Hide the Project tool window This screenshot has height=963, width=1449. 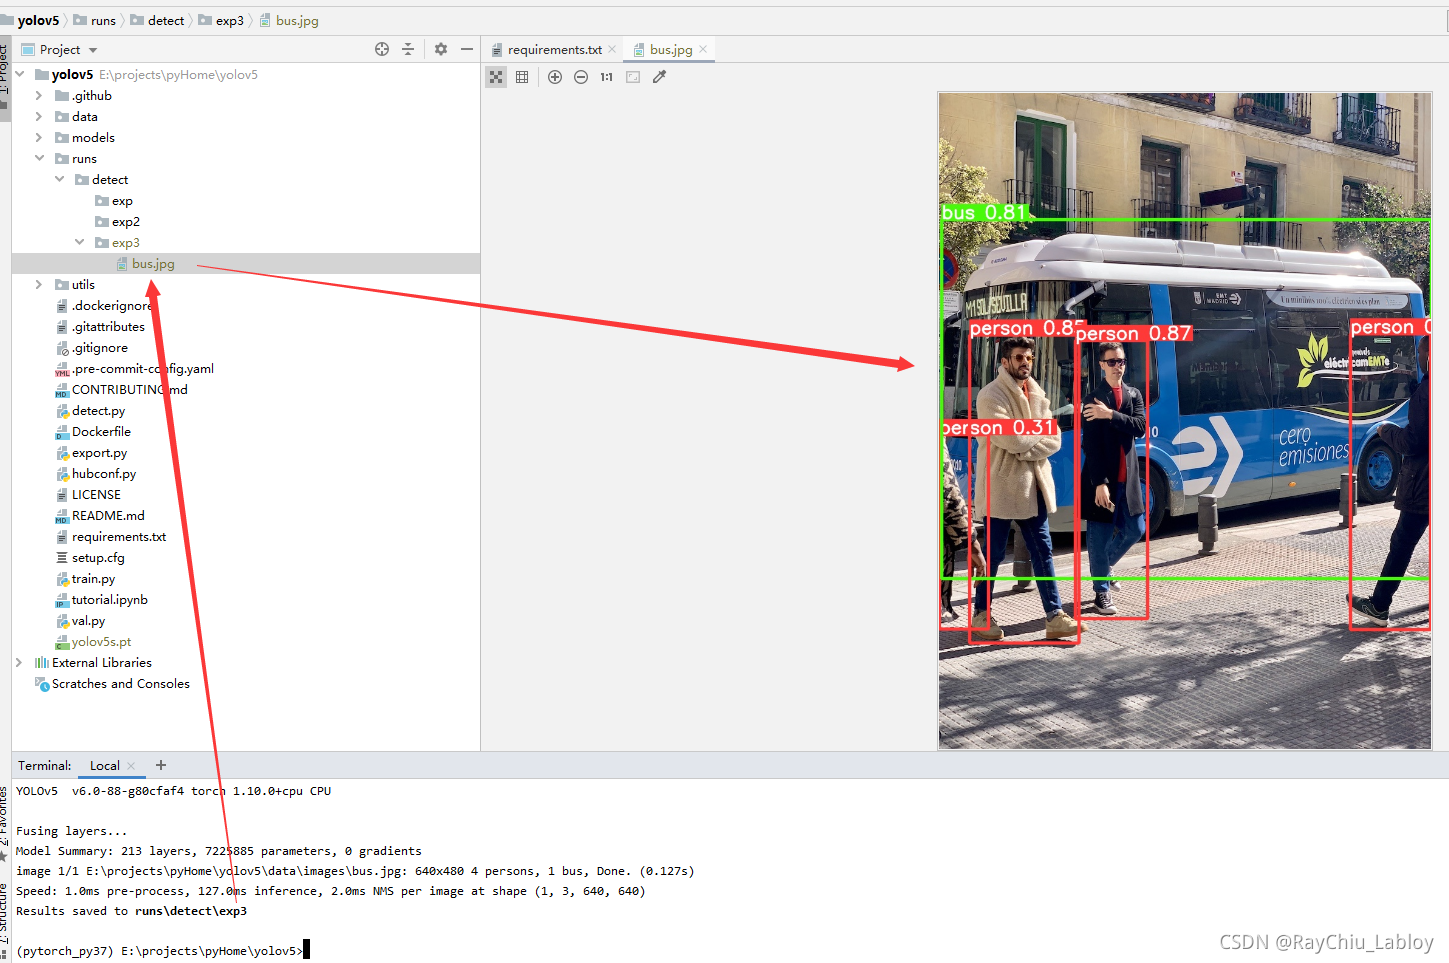pyautogui.click(x=466, y=48)
